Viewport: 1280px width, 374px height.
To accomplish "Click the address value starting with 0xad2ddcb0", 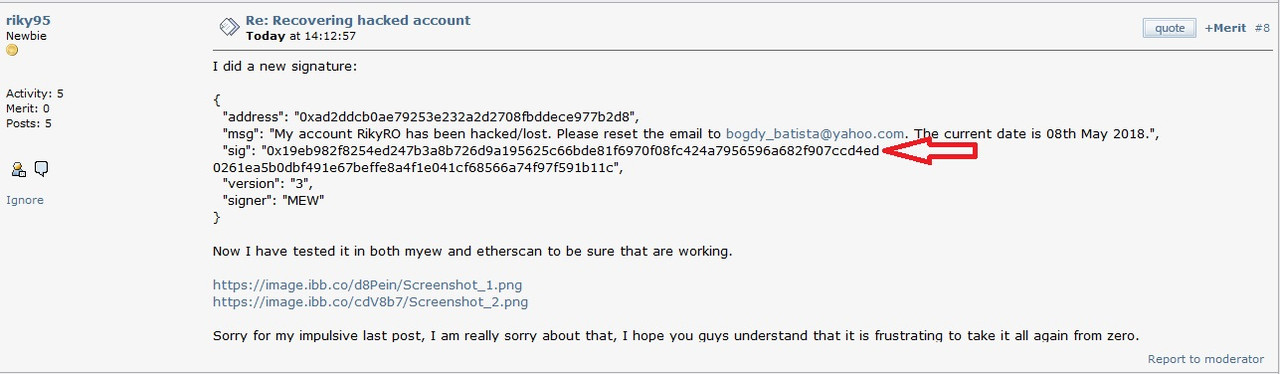I will point(466,116).
